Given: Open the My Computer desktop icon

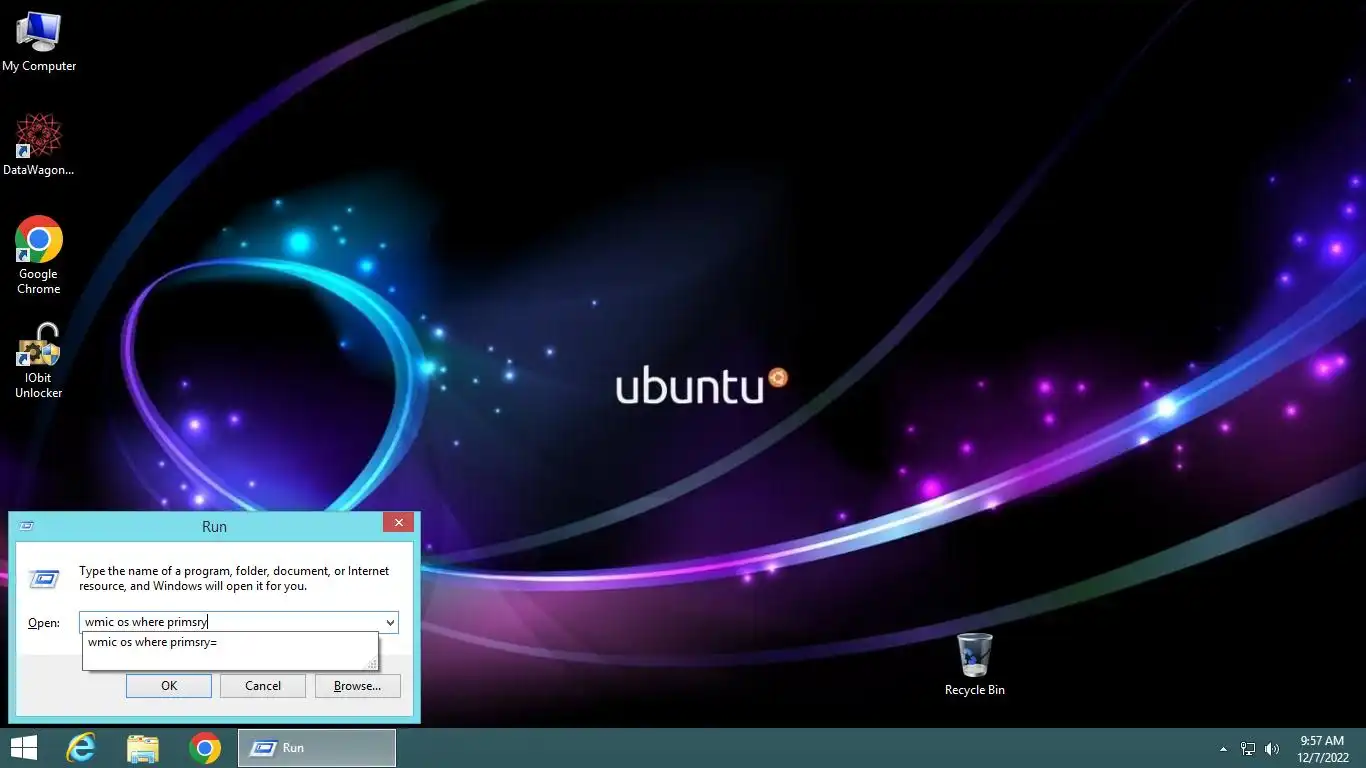Looking at the screenshot, I should (39, 42).
